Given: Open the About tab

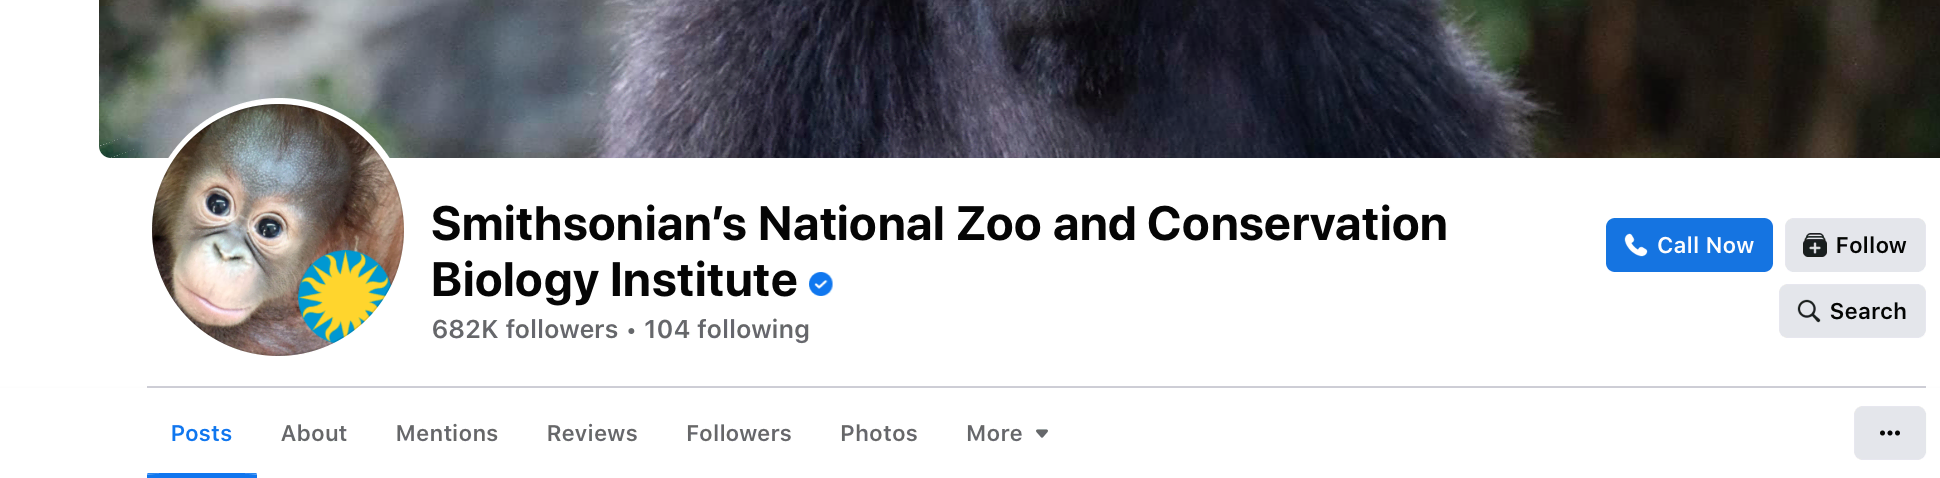Looking at the screenshot, I should [x=314, y=434].
